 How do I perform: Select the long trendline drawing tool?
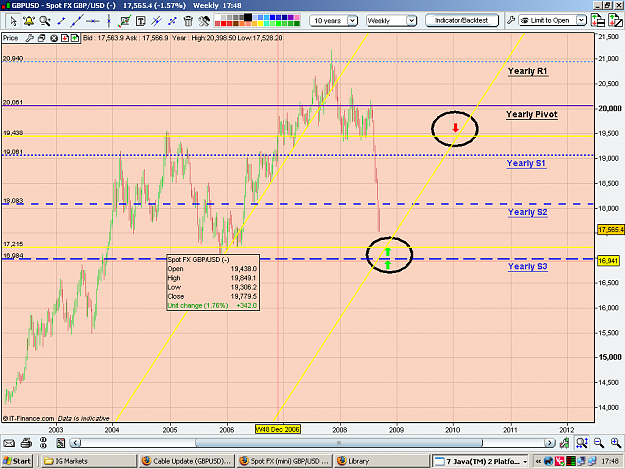[x=77, y=21]
